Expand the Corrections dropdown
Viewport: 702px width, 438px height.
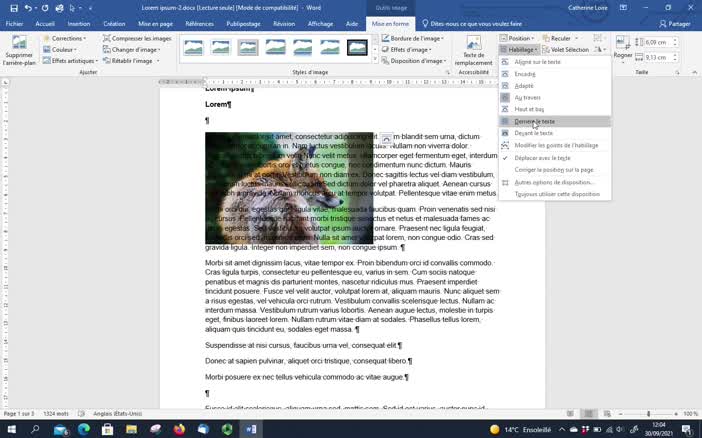coord(68,38)
